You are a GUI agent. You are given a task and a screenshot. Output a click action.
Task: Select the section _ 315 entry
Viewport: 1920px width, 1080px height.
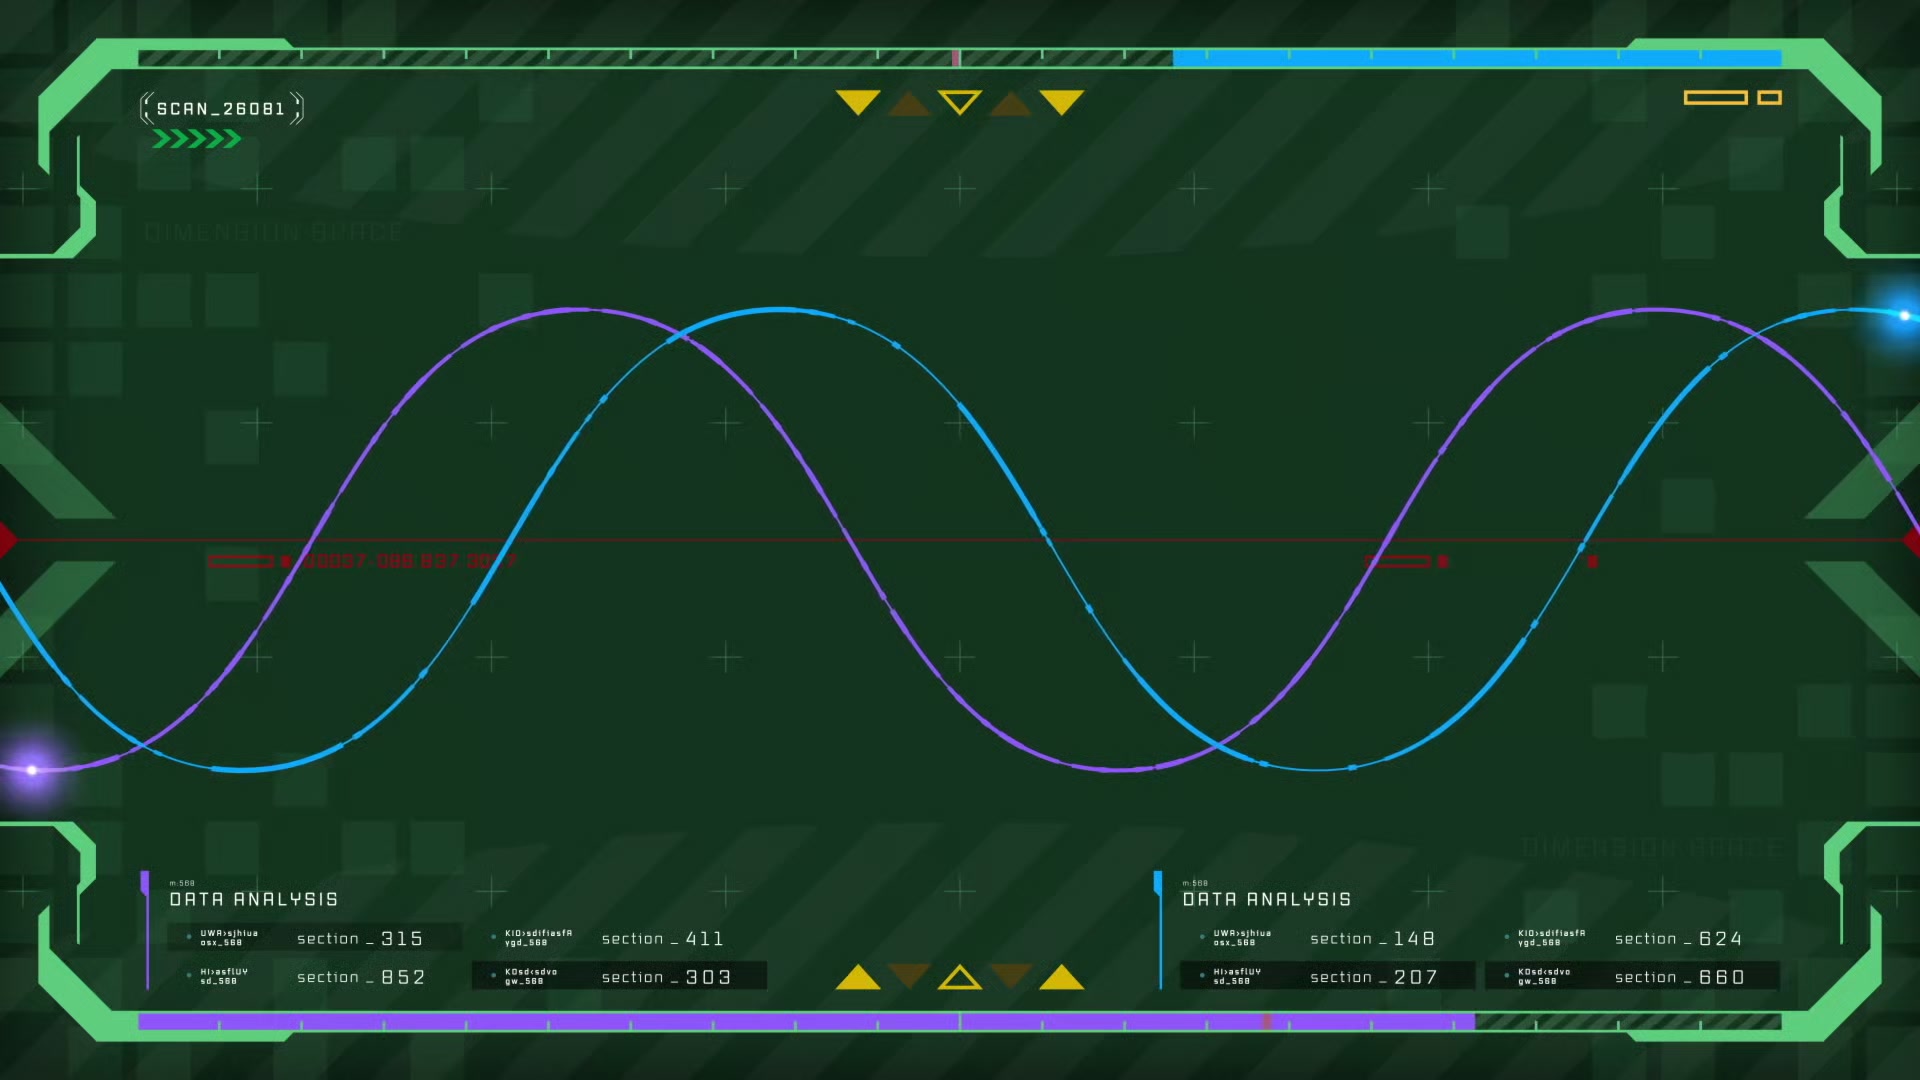360,938
